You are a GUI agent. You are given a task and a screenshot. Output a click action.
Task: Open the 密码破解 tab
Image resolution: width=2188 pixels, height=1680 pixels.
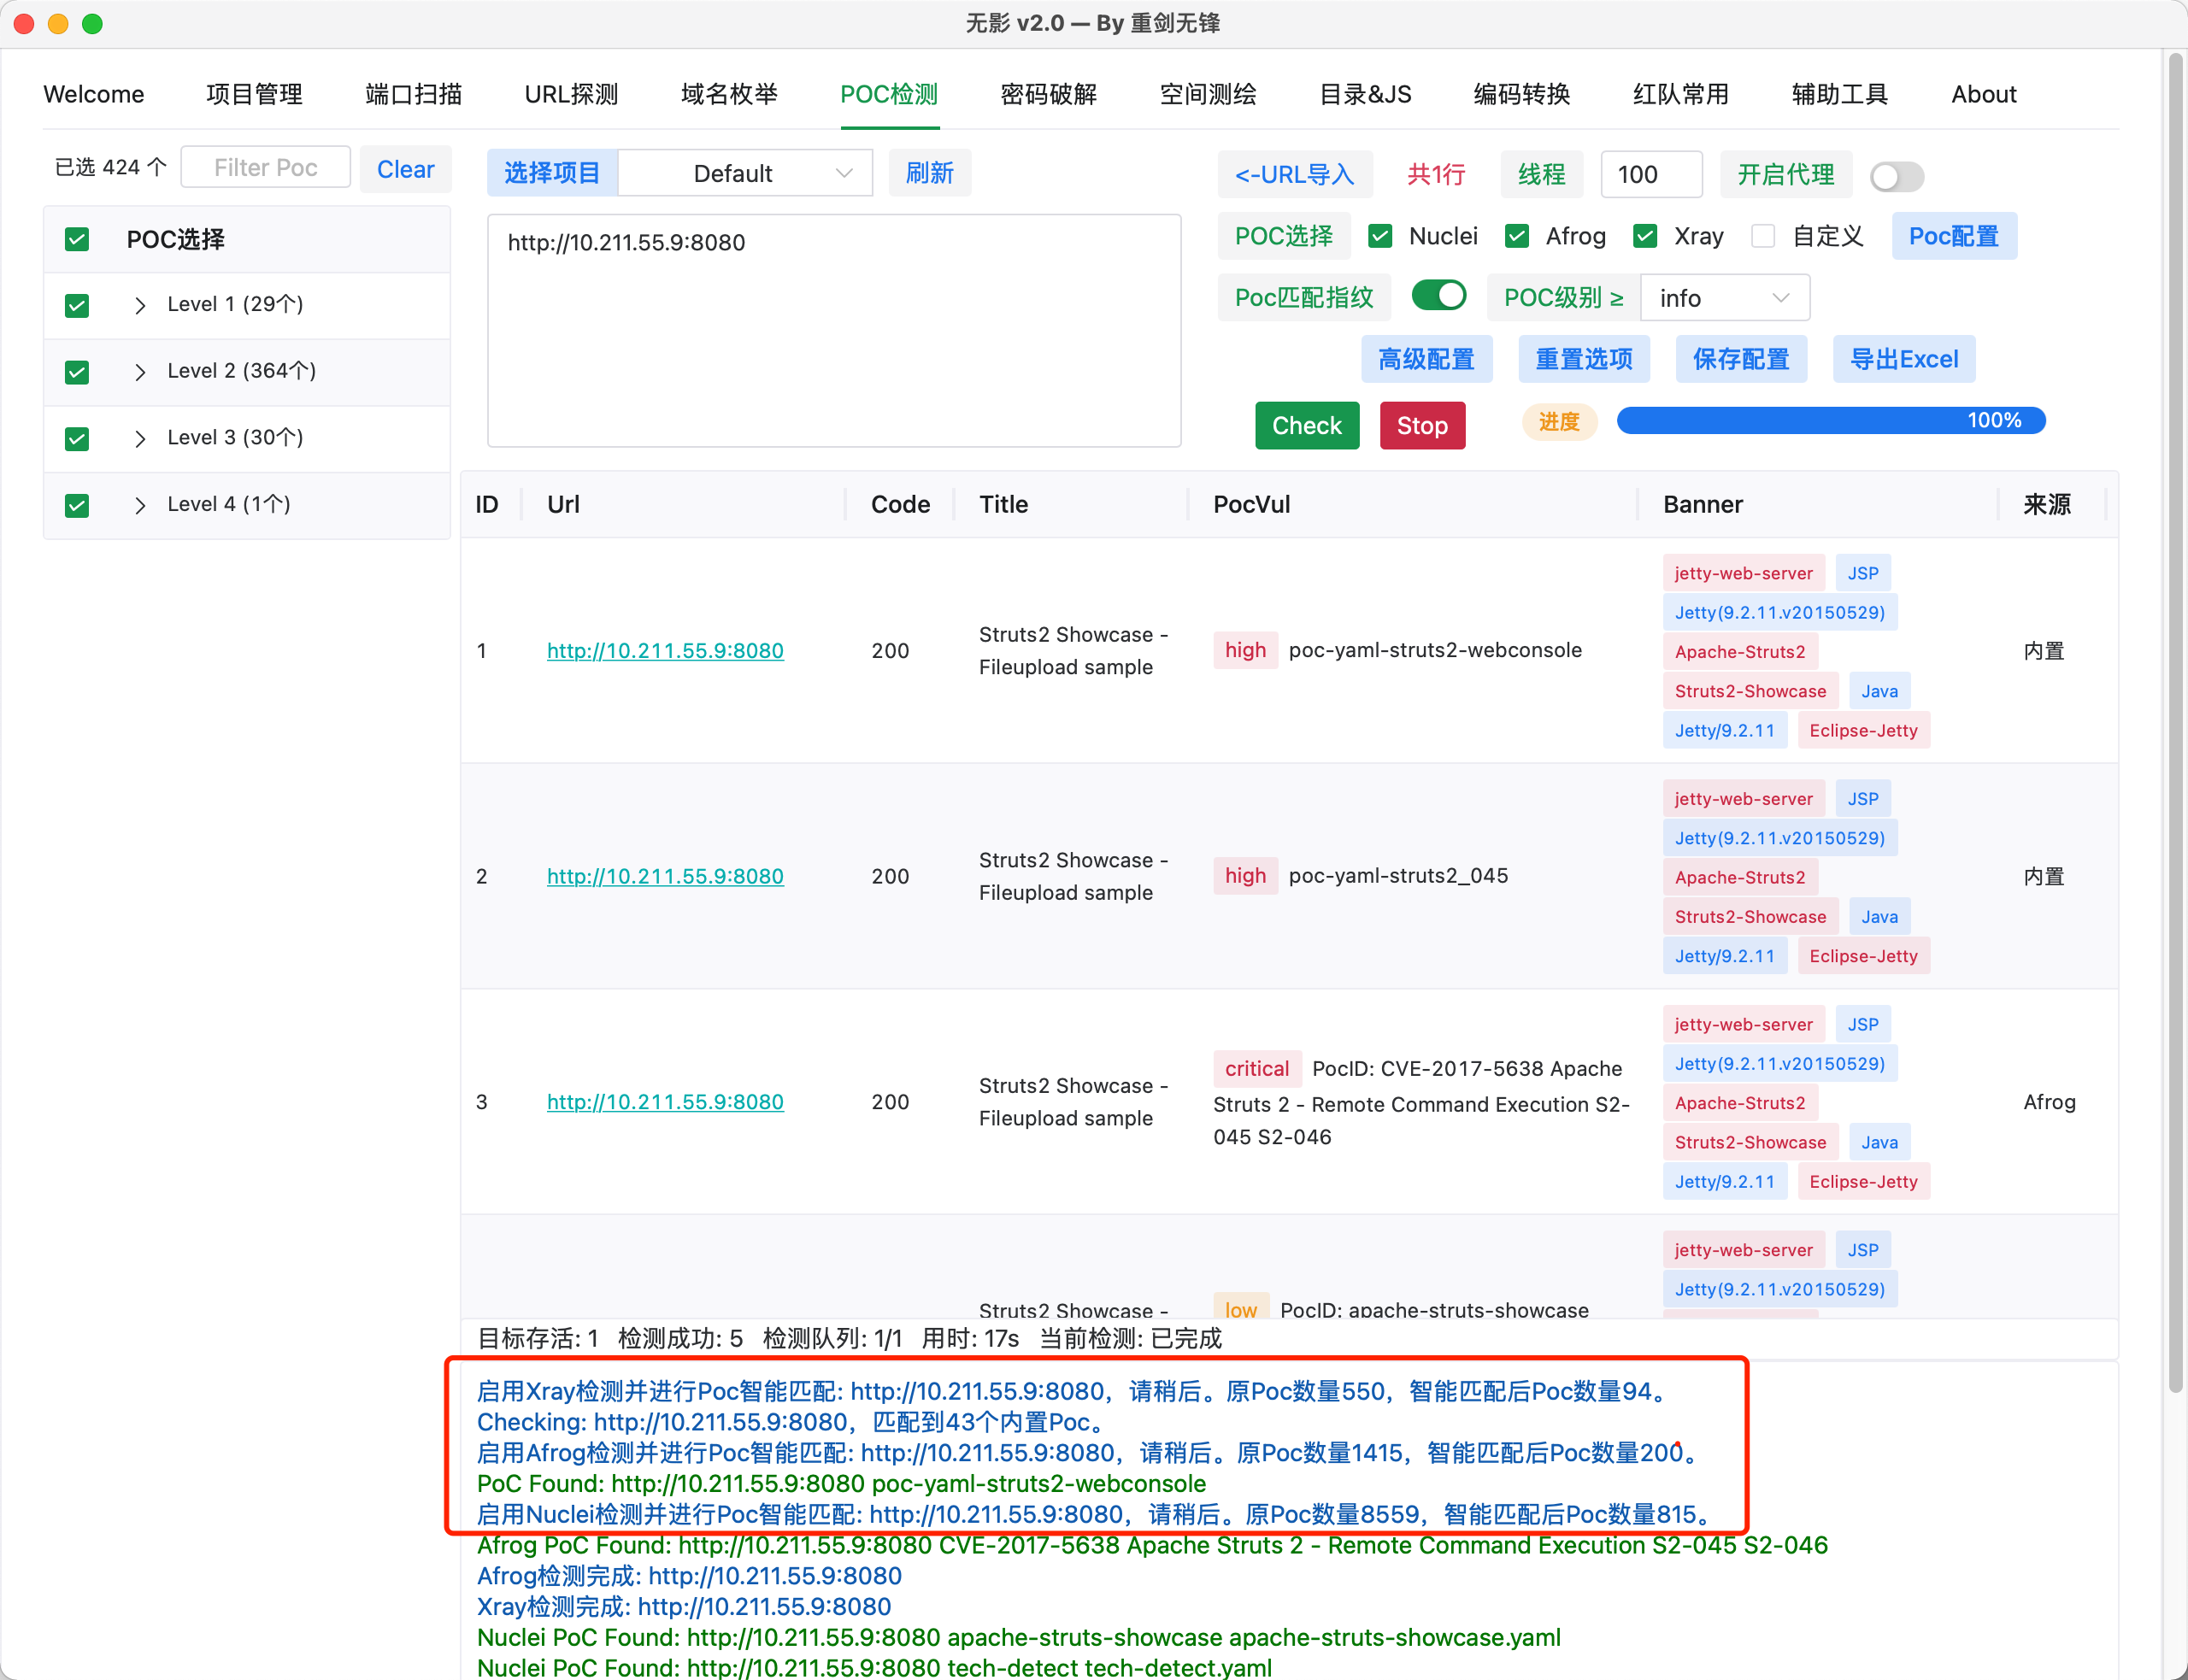point(1048,94)
